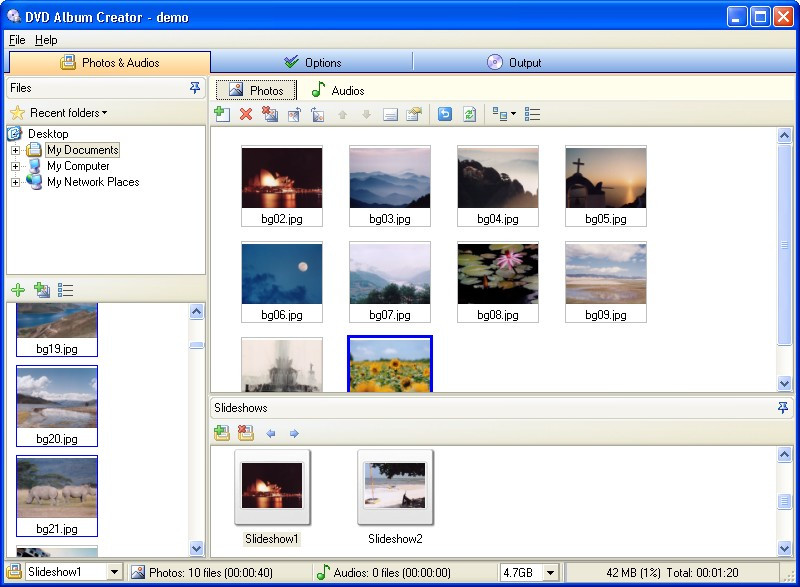This screenshot has height=587, width=800.
Task: Click the photo pane scrollbar thumb
Action: point(784,245)
